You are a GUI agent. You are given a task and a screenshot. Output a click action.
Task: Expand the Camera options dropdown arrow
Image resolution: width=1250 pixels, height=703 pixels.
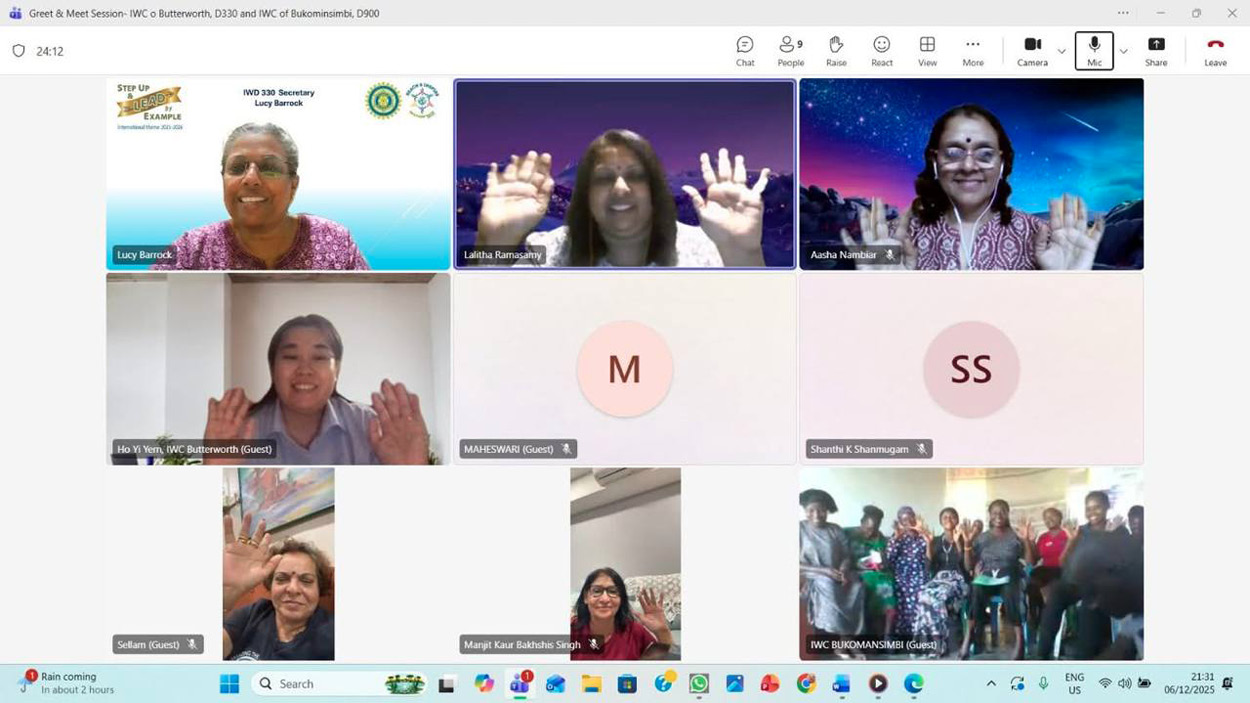click(1061, 52)
